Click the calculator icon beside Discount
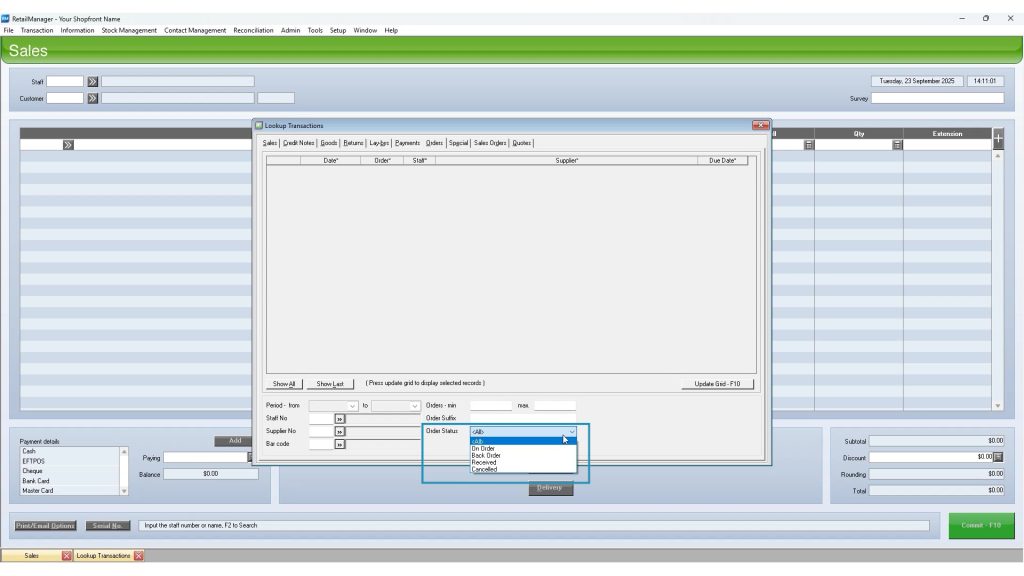Viewport: 1024px width, 576px height. pyautogui.click(x=998, y=457)
